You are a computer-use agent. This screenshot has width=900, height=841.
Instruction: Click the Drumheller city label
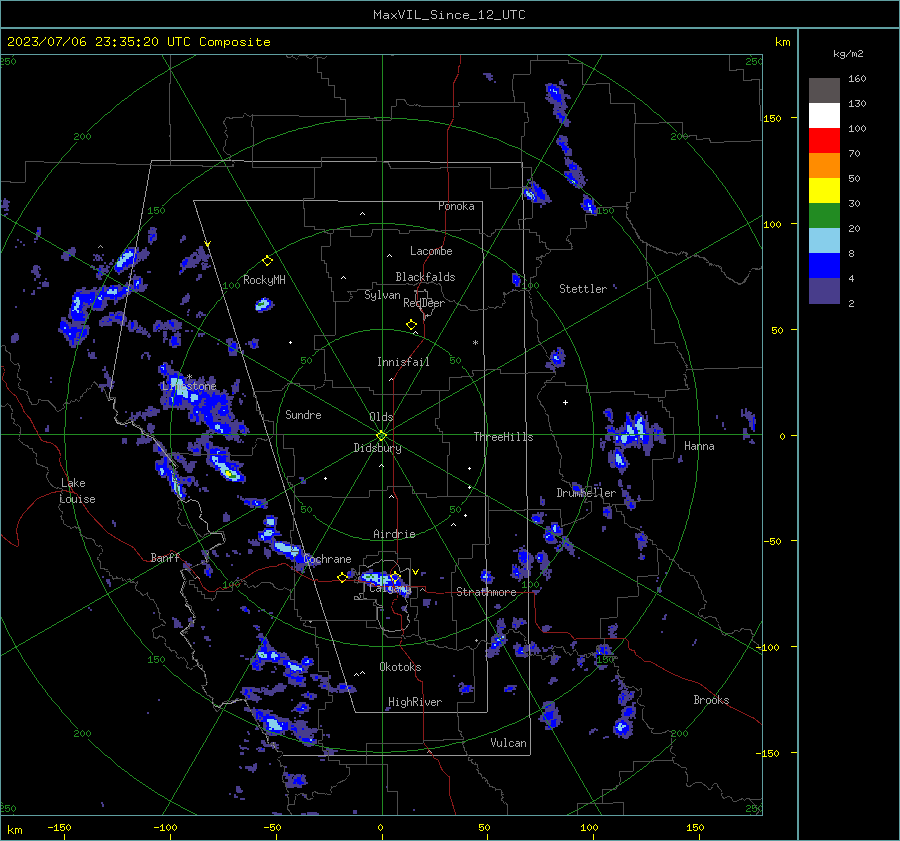click(x=586, y=493)
